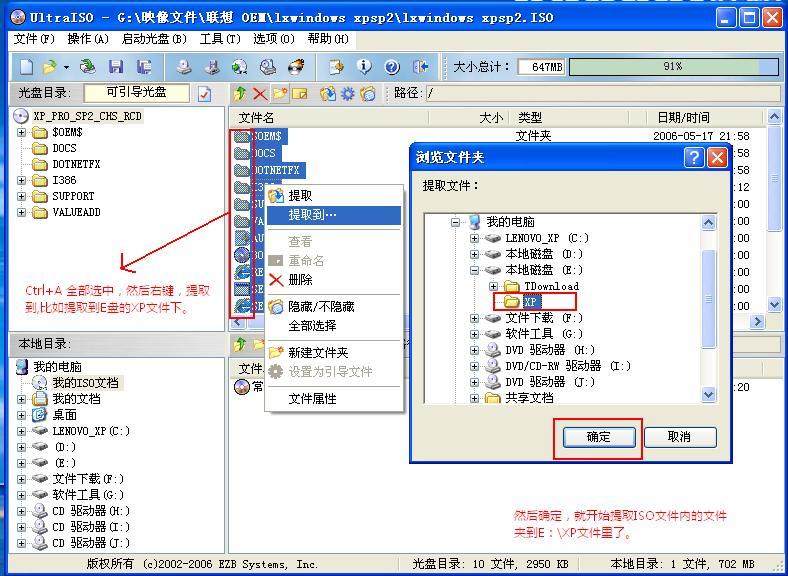The height and width of the screenshot is (576, 788).
Task: Click the Help question mark toolbar icon
Action: (x=392, y=66)
